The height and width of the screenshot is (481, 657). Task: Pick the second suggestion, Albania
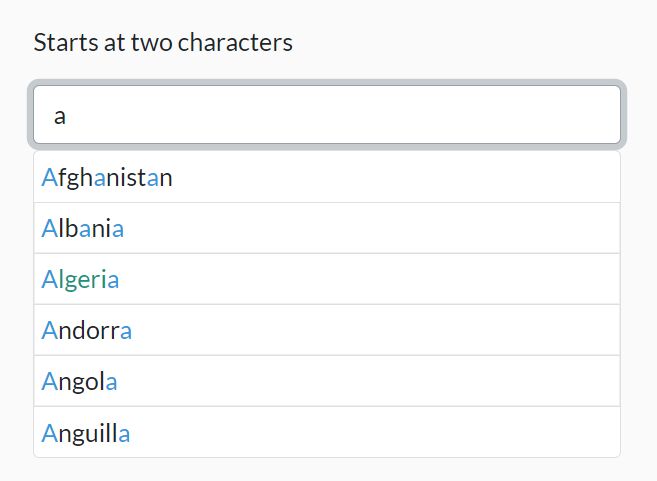pyautogui.click(x=83, y=229)
